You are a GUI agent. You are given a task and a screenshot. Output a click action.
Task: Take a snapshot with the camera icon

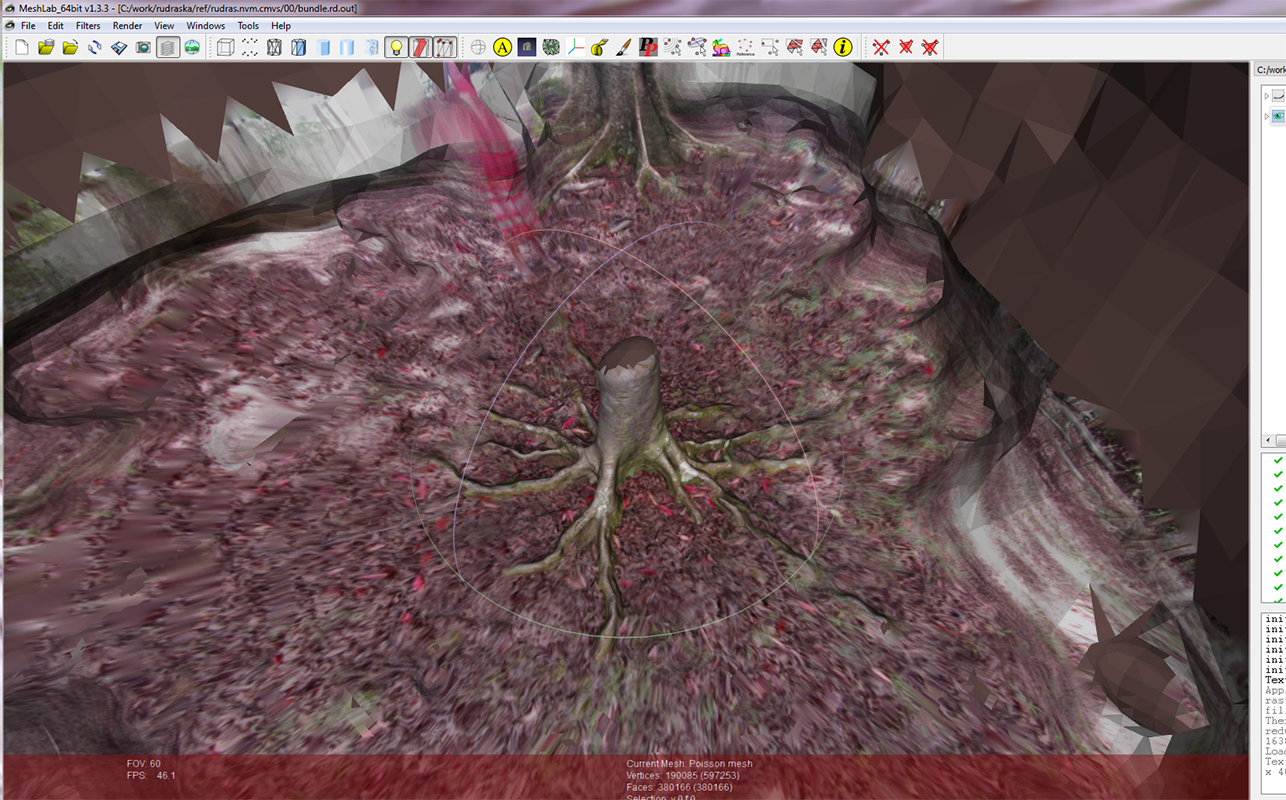point(143,47)
